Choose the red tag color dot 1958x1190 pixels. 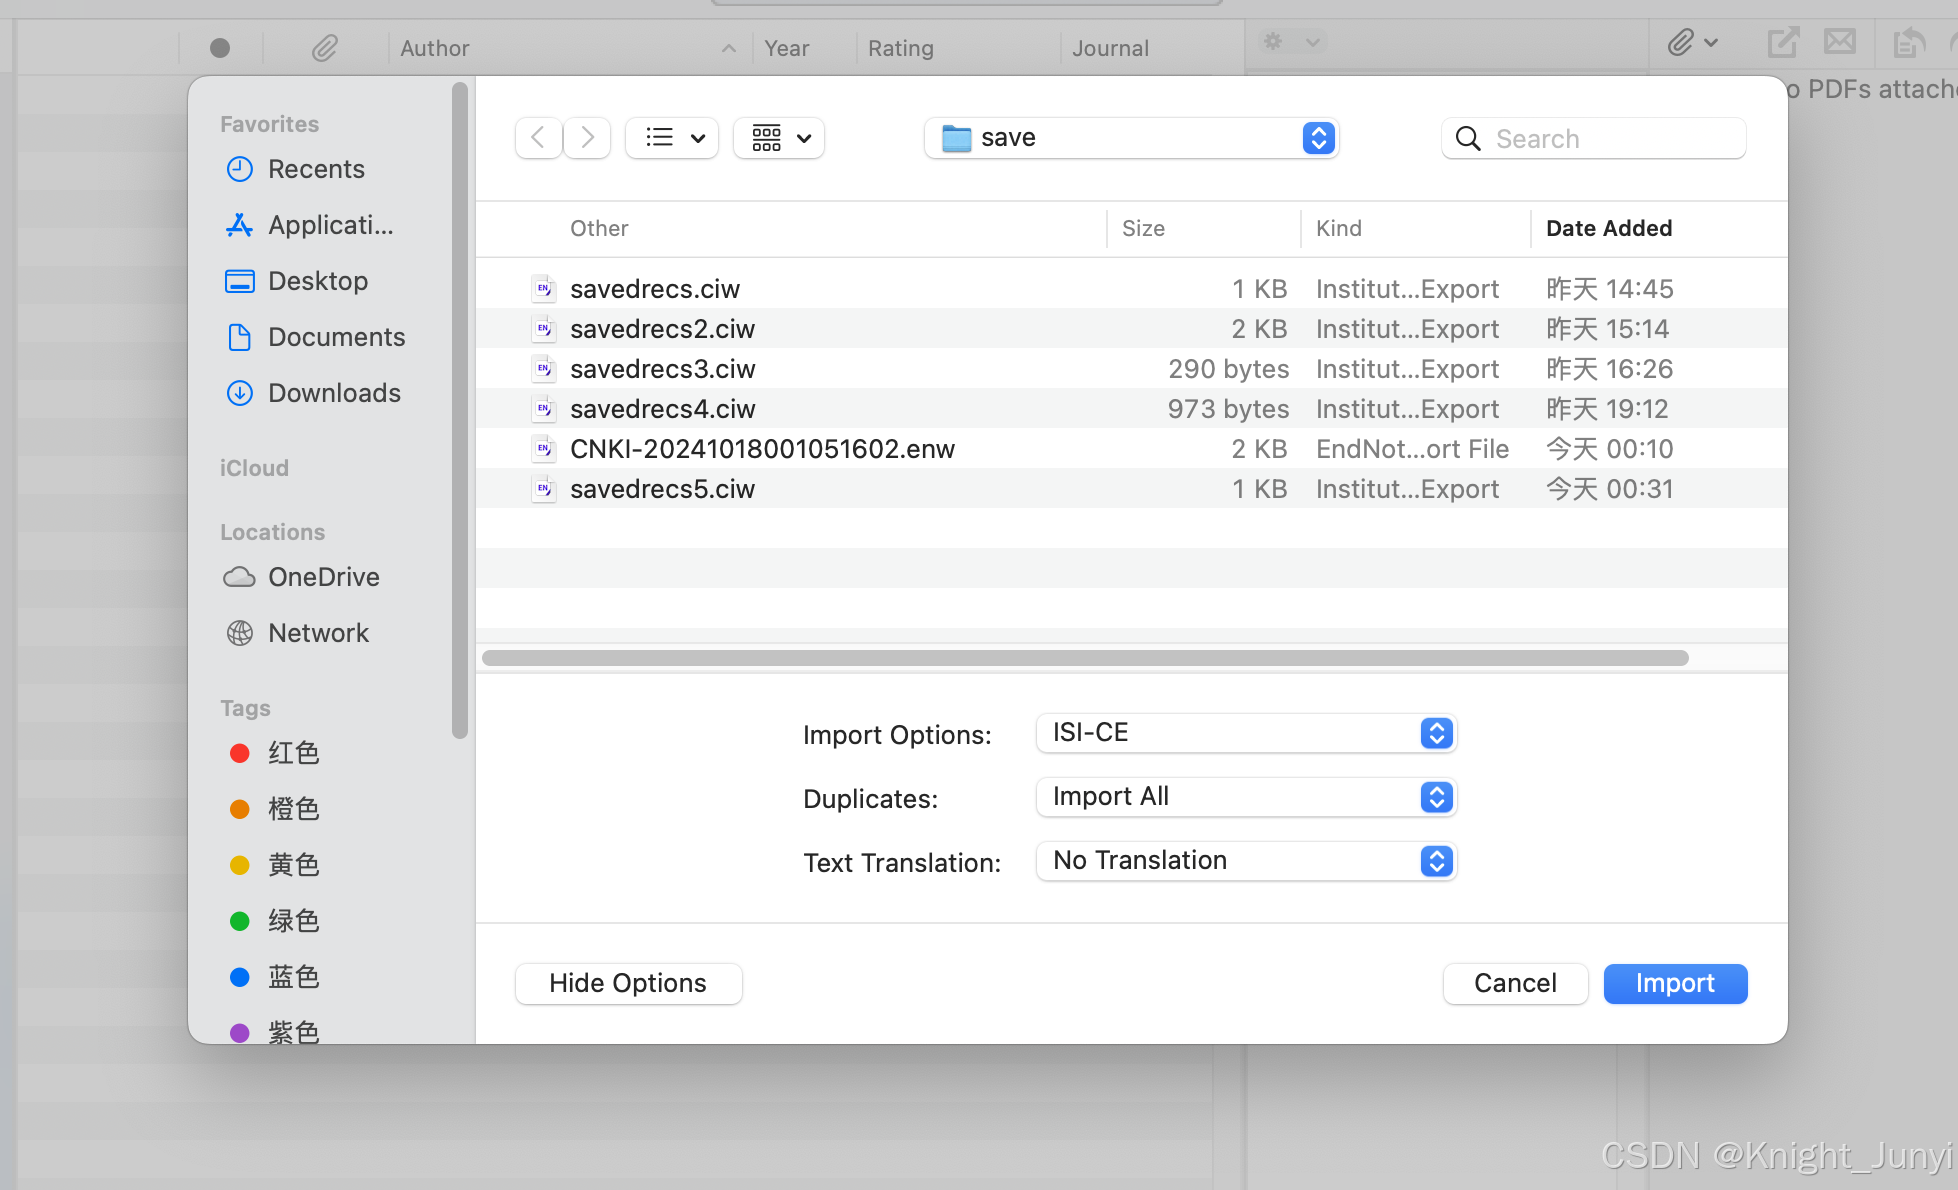click(240, 753)
